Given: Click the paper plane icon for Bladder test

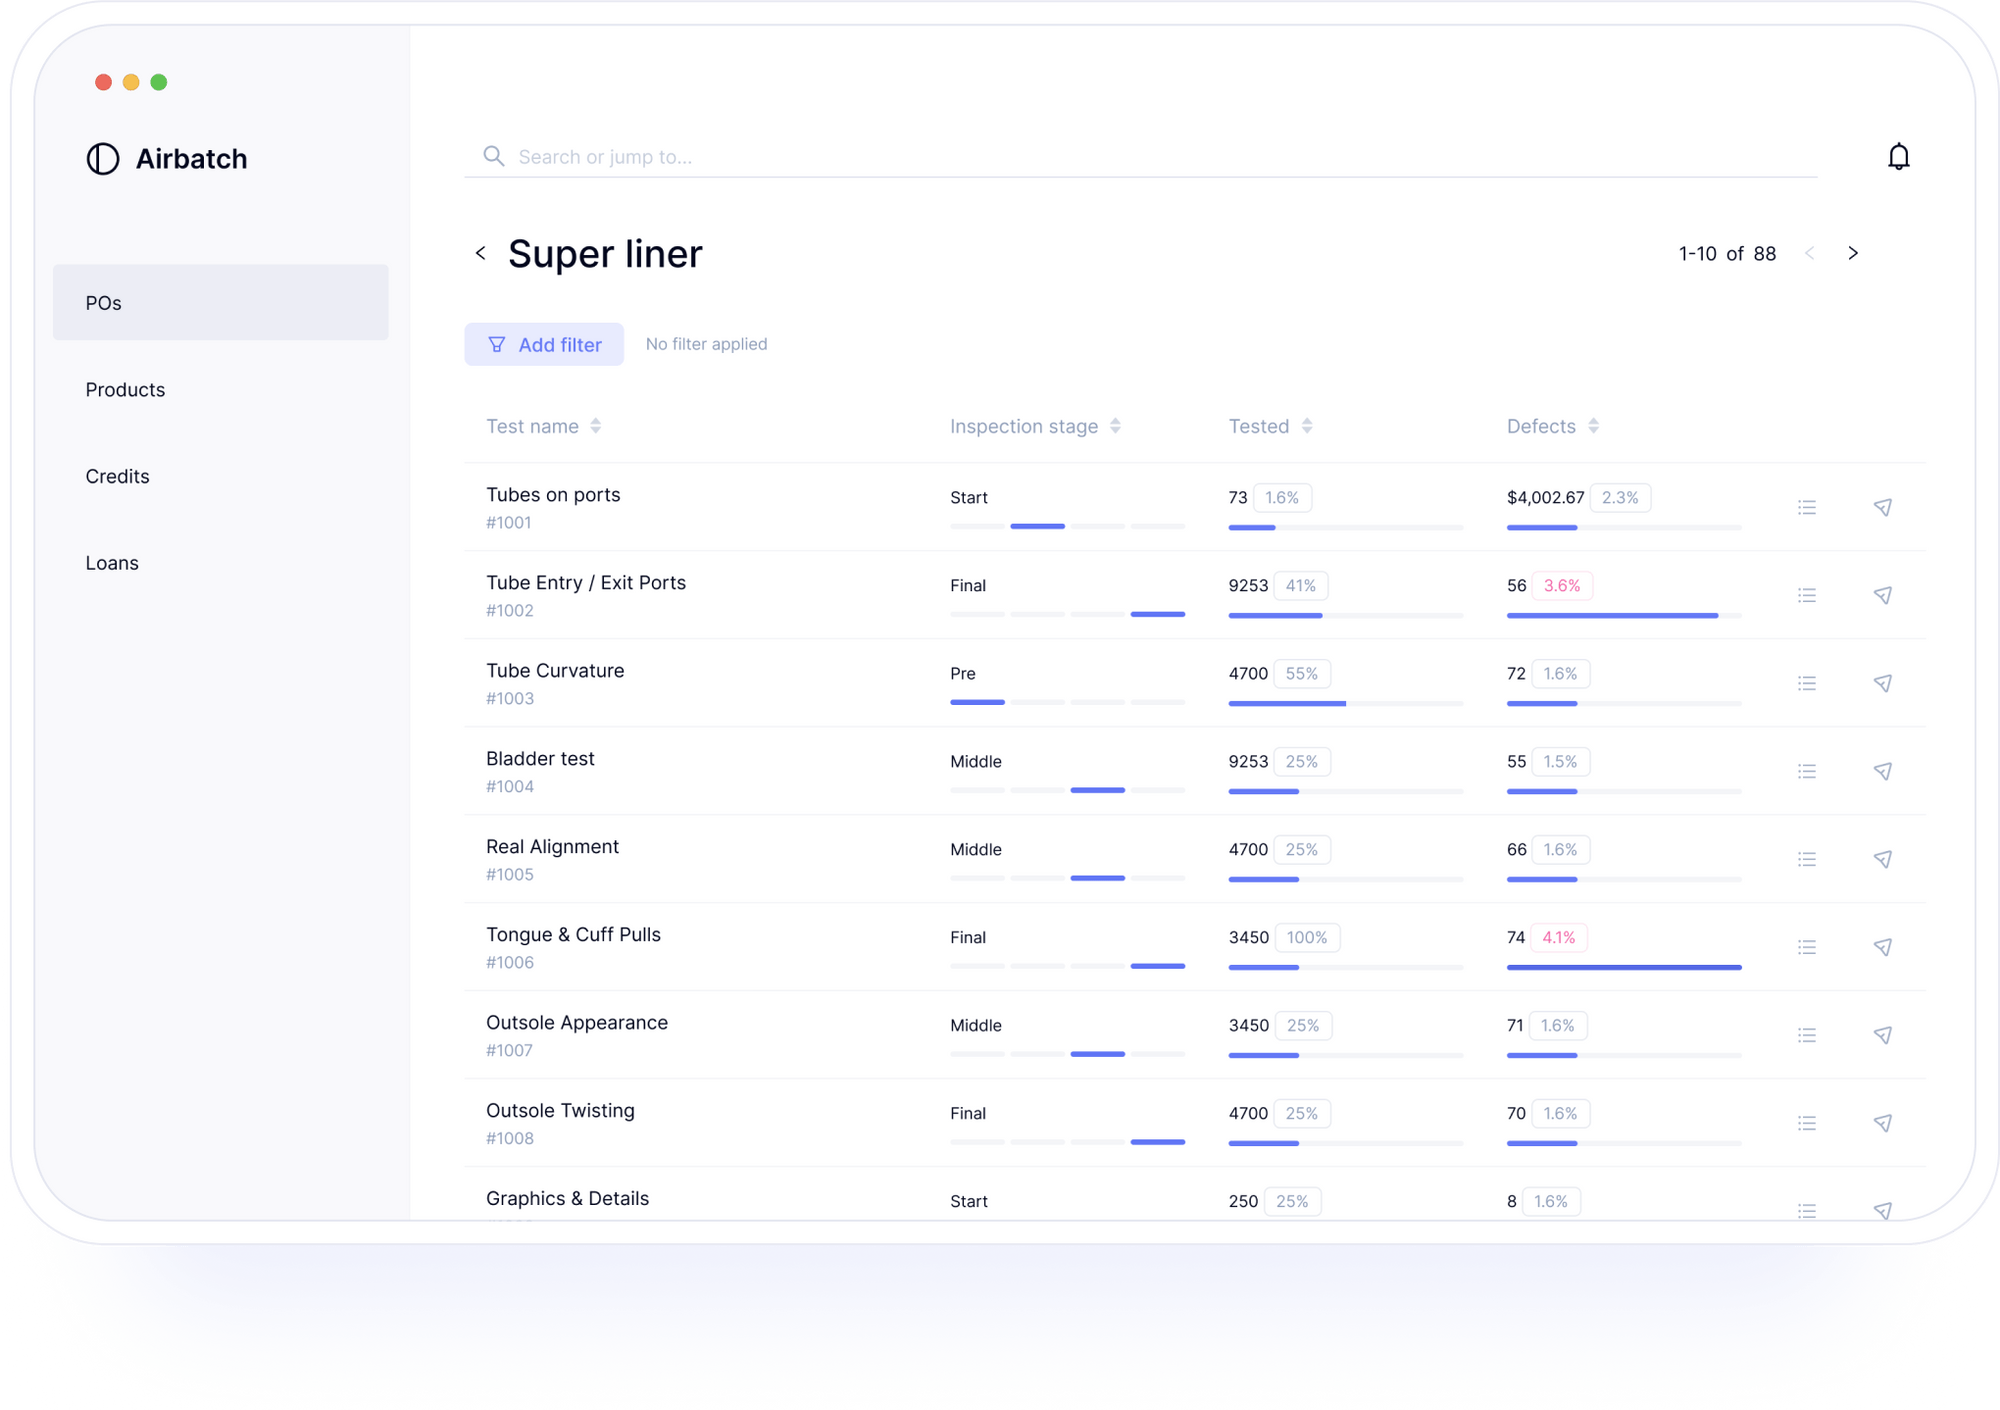Looking at the screenshot, I should tap(1883, 771).
